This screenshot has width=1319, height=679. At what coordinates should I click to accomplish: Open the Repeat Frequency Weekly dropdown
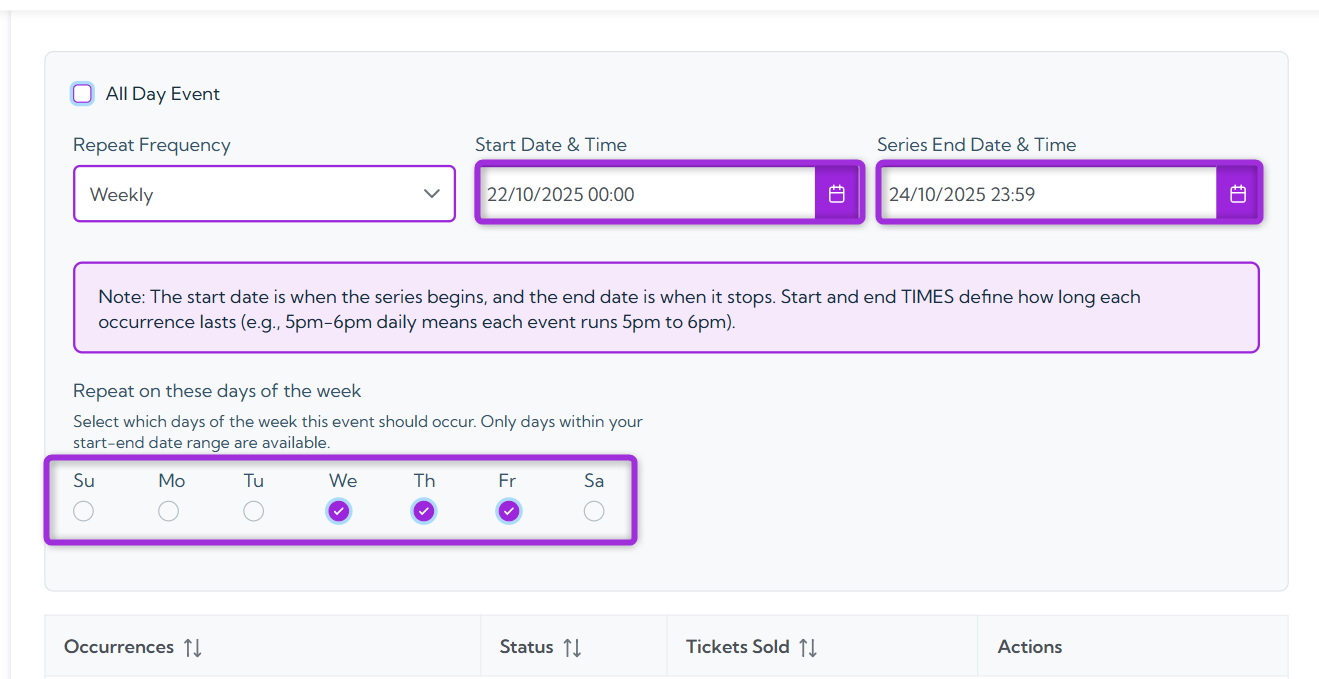pyautogui.click(x=250, y=194)
